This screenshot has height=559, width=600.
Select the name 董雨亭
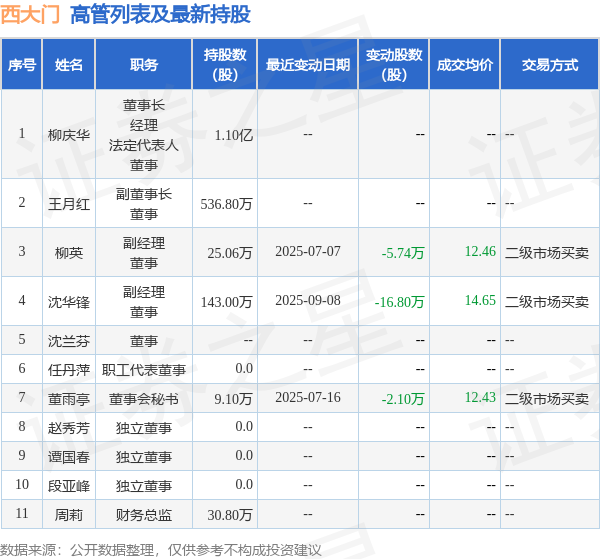click(x=69, y=399)
